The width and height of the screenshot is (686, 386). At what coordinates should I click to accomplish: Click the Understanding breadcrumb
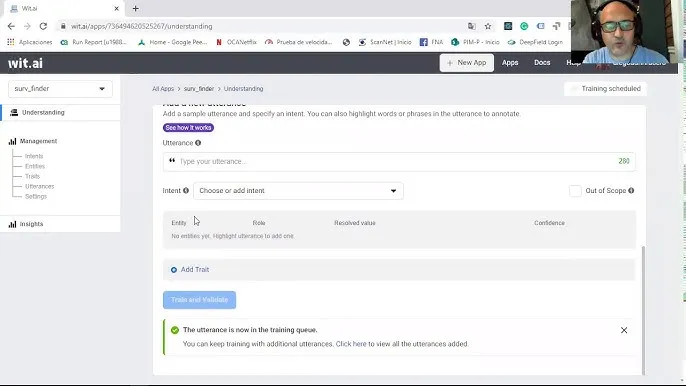pyautogui.click(x=243, y=89)
